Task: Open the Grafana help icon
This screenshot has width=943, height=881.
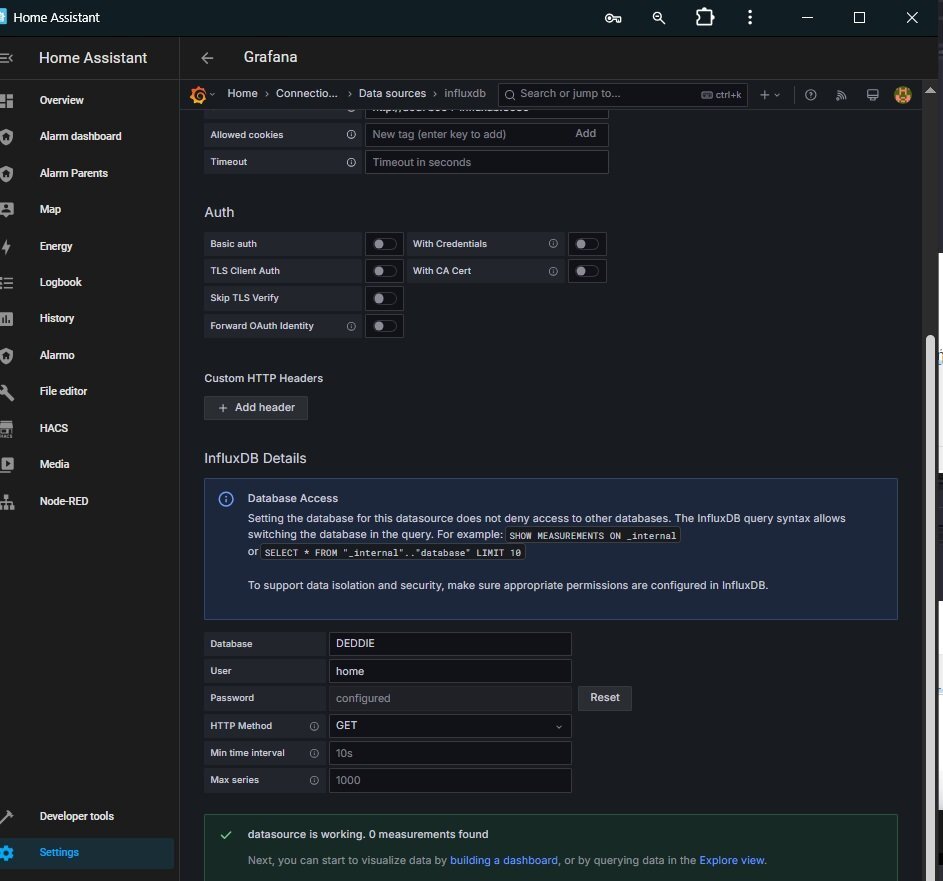Action: [x=811, y=95]
